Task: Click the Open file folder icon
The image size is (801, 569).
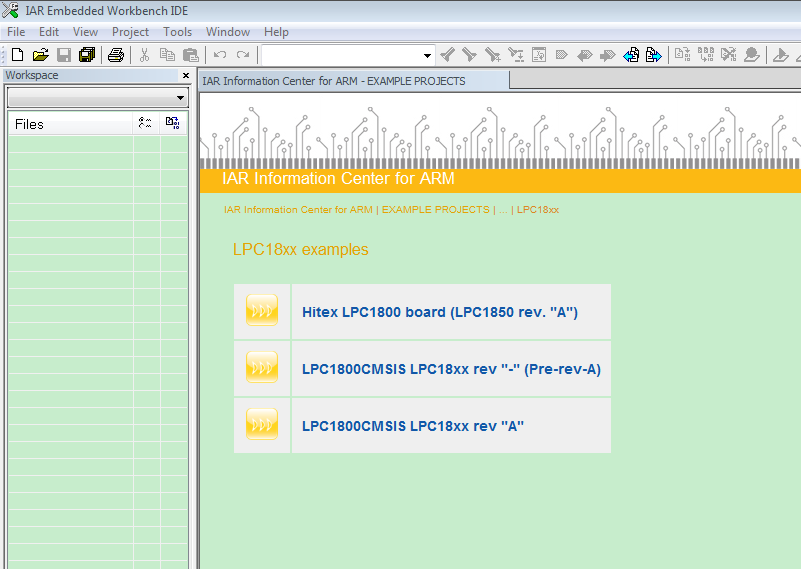Action: pyautogui.click(x=40, y=55)
